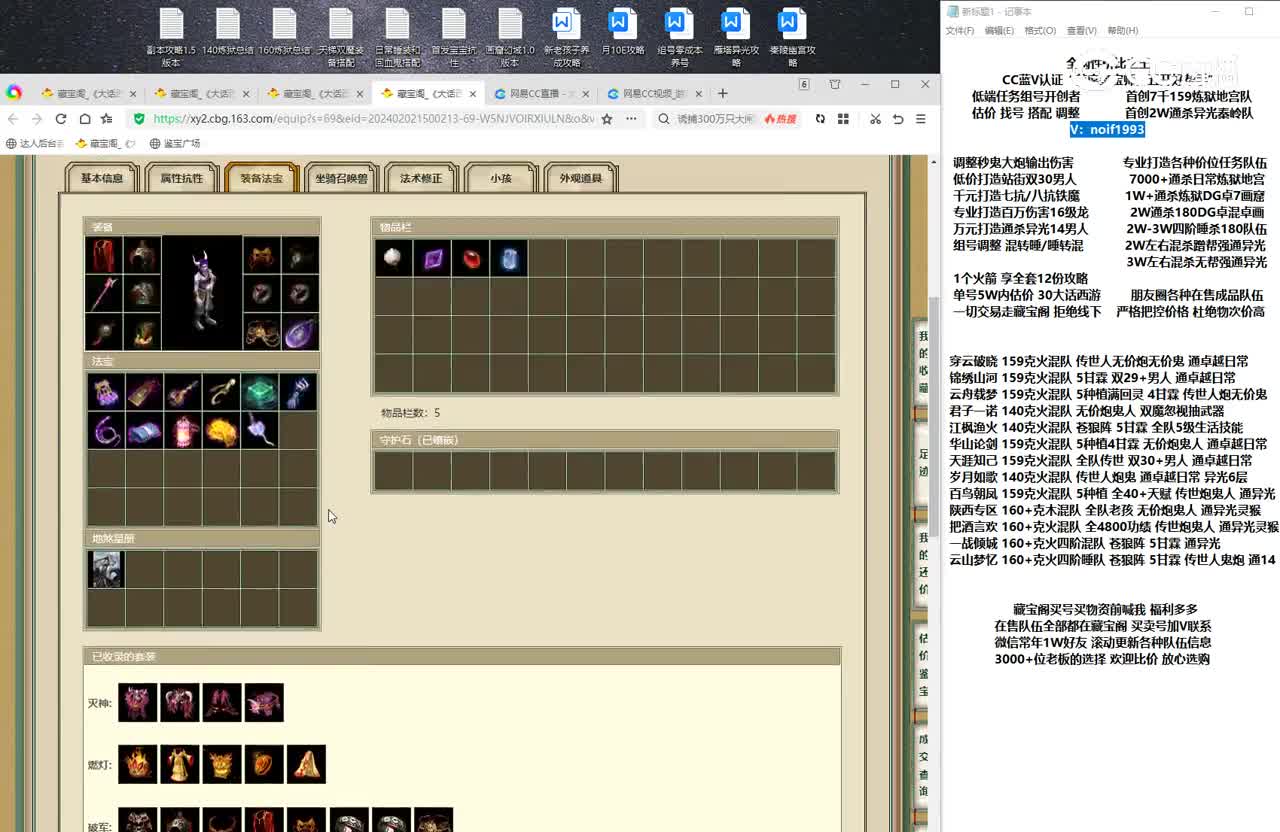Image resolution: width=1280 pixels, height=832 pixels.
Task: Bookmark this page with the star icon
Action: (607, 118)
